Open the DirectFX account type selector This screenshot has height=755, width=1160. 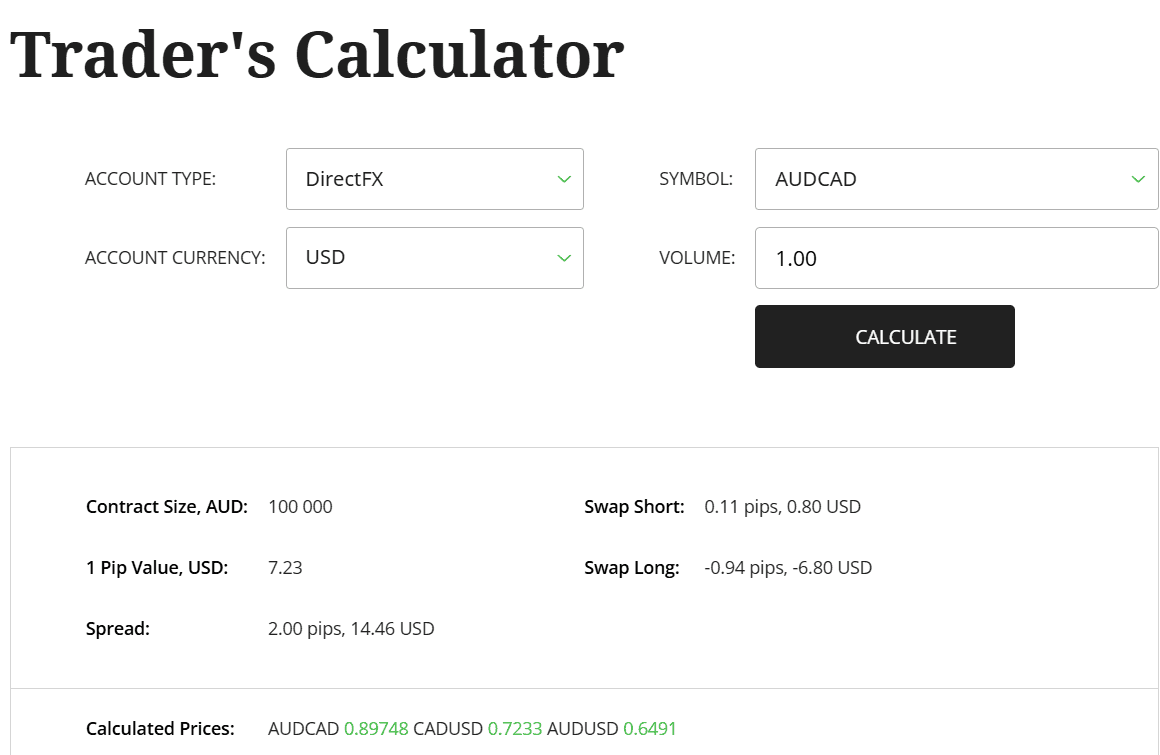434,179
